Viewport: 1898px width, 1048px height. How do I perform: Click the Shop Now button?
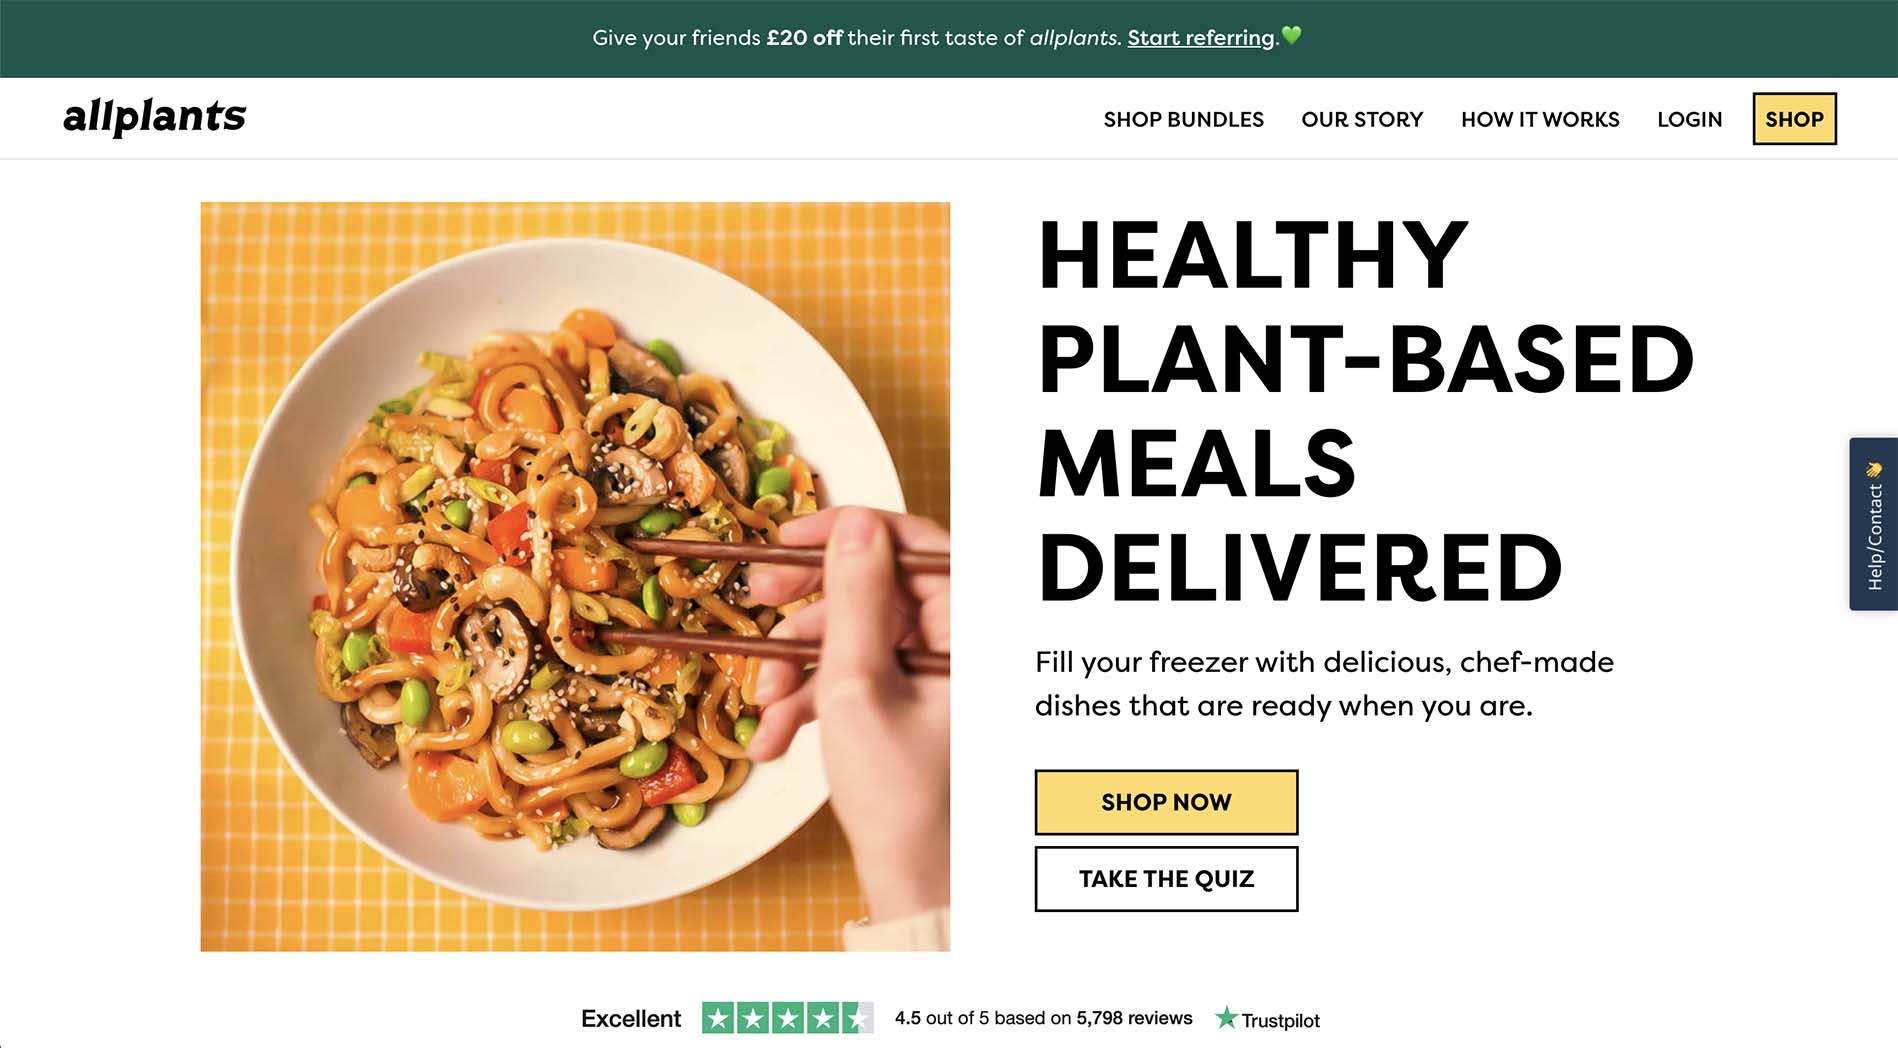pyautogui.click(x=1166, y=802)
